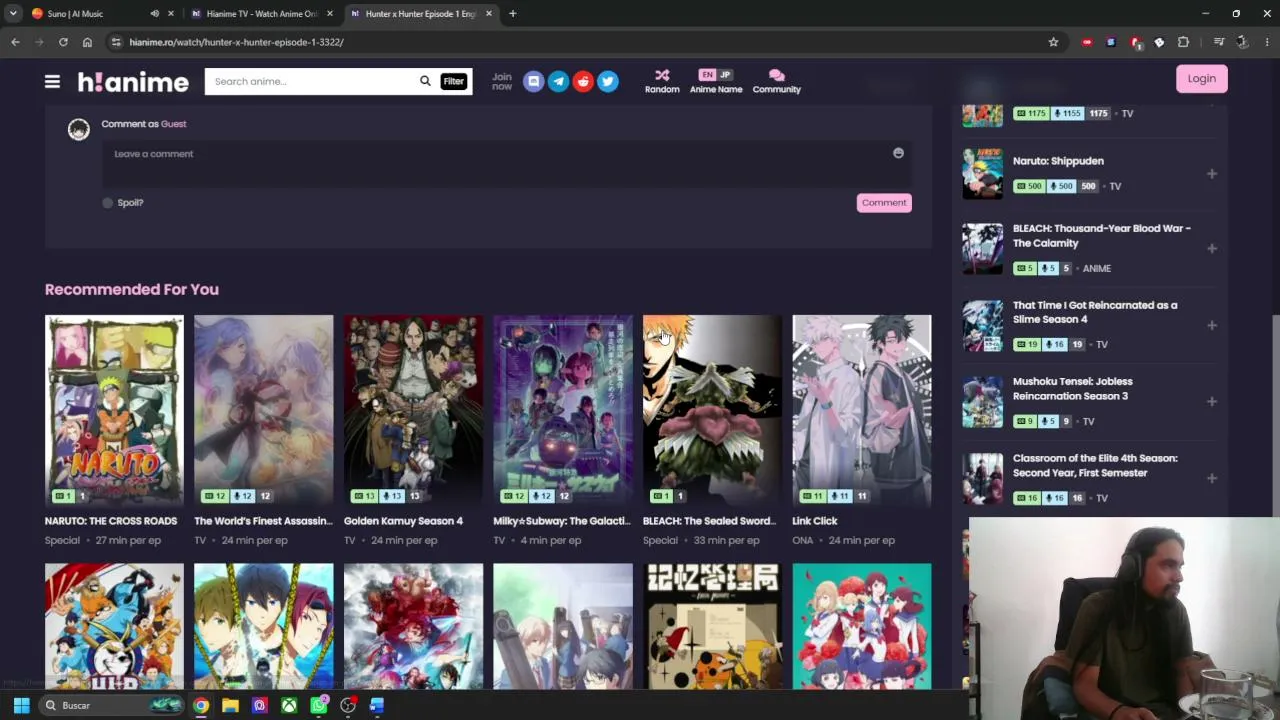
Task: Submit with the Comment button
Action: click(x=884, y=203)
